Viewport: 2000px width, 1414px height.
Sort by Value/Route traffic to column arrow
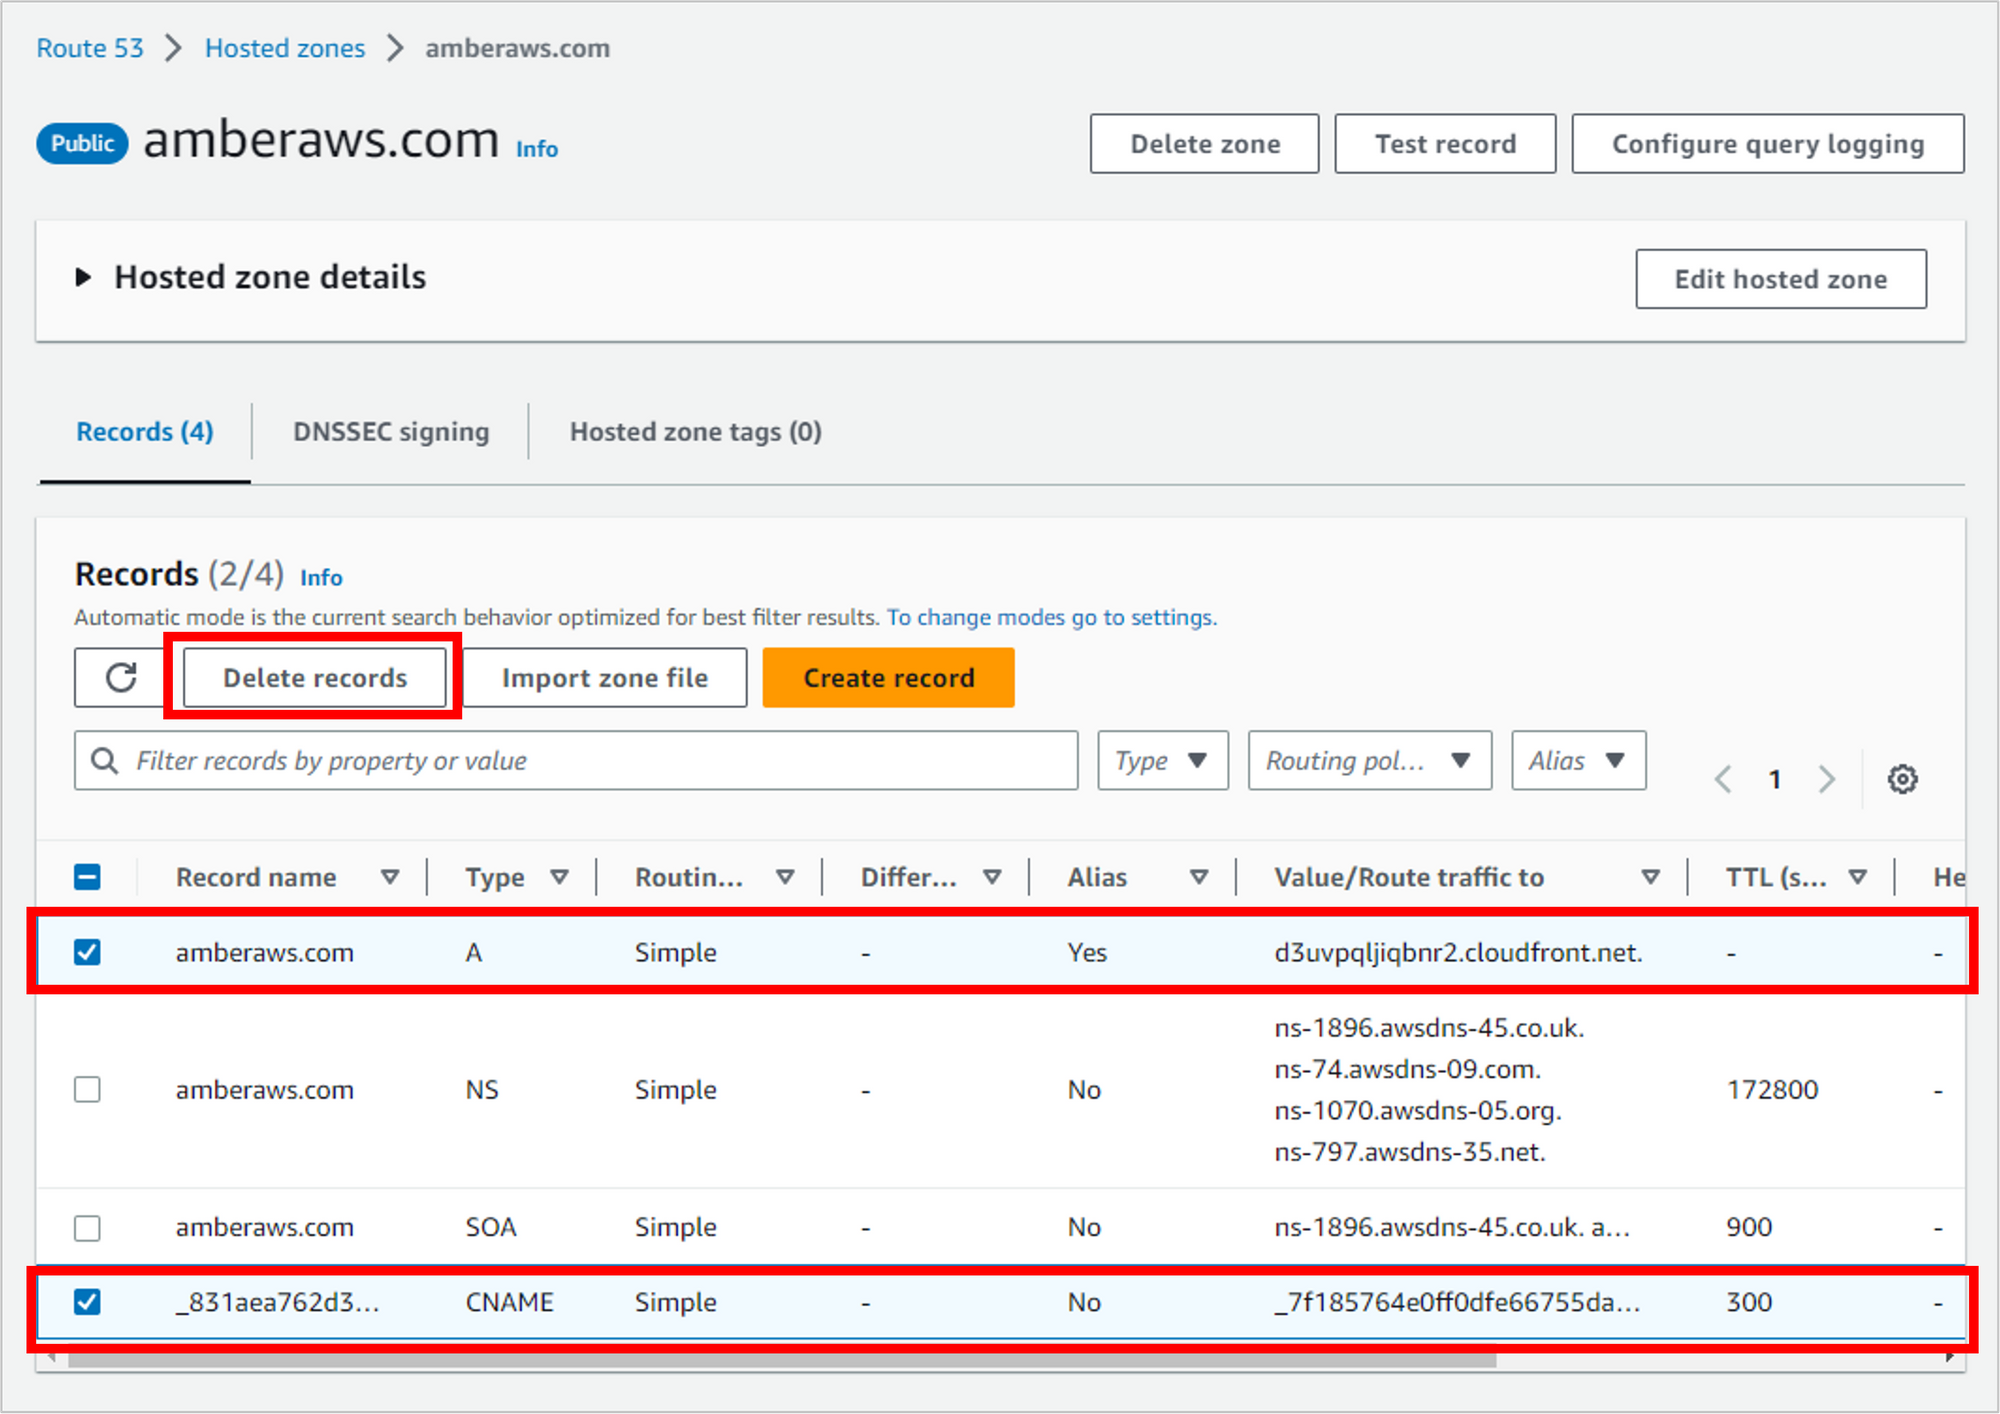pyautogui.click(x=1651, y=877)
